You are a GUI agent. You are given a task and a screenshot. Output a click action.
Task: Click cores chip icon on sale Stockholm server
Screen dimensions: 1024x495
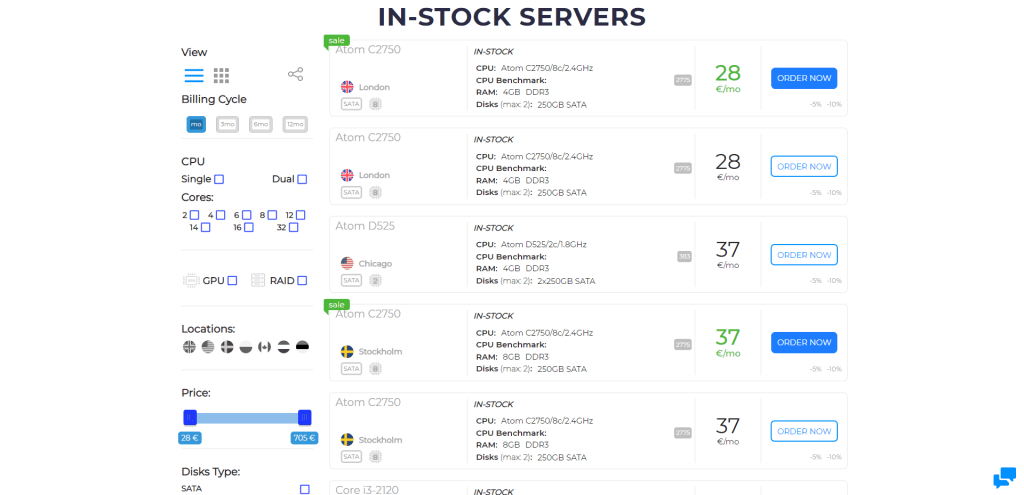tap(376, 368)
